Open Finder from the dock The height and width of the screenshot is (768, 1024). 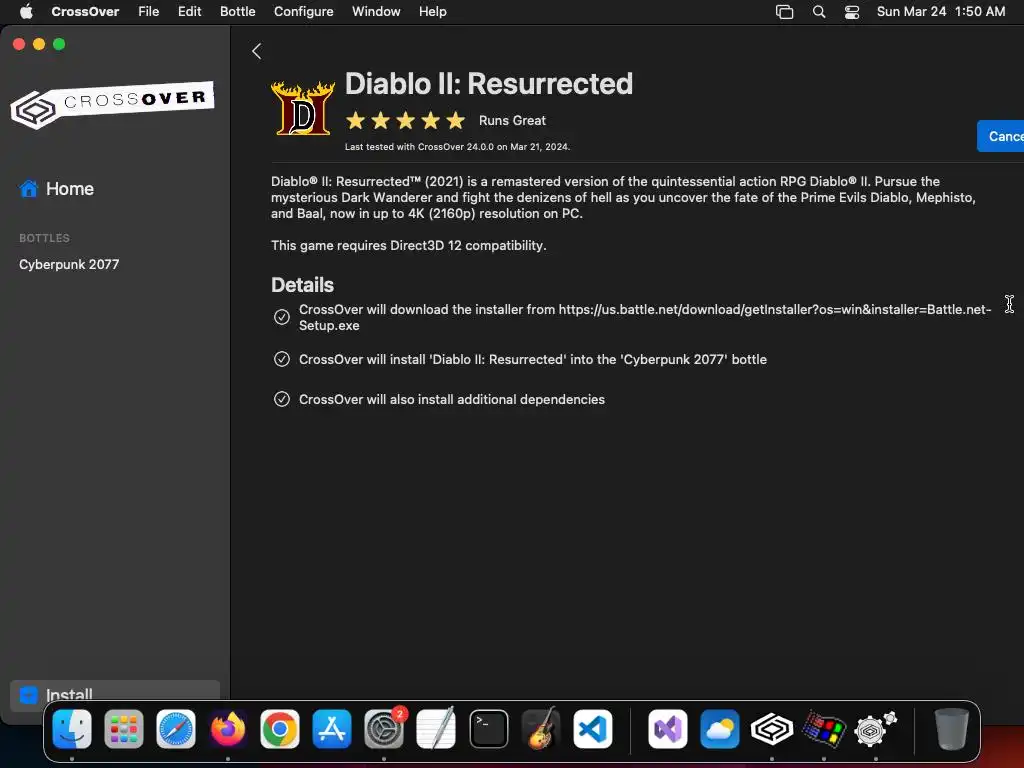[72, 729]
